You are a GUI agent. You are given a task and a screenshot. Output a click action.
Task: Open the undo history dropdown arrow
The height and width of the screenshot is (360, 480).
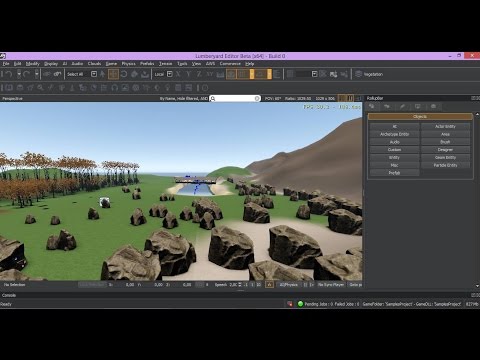(x=19, y=74)
